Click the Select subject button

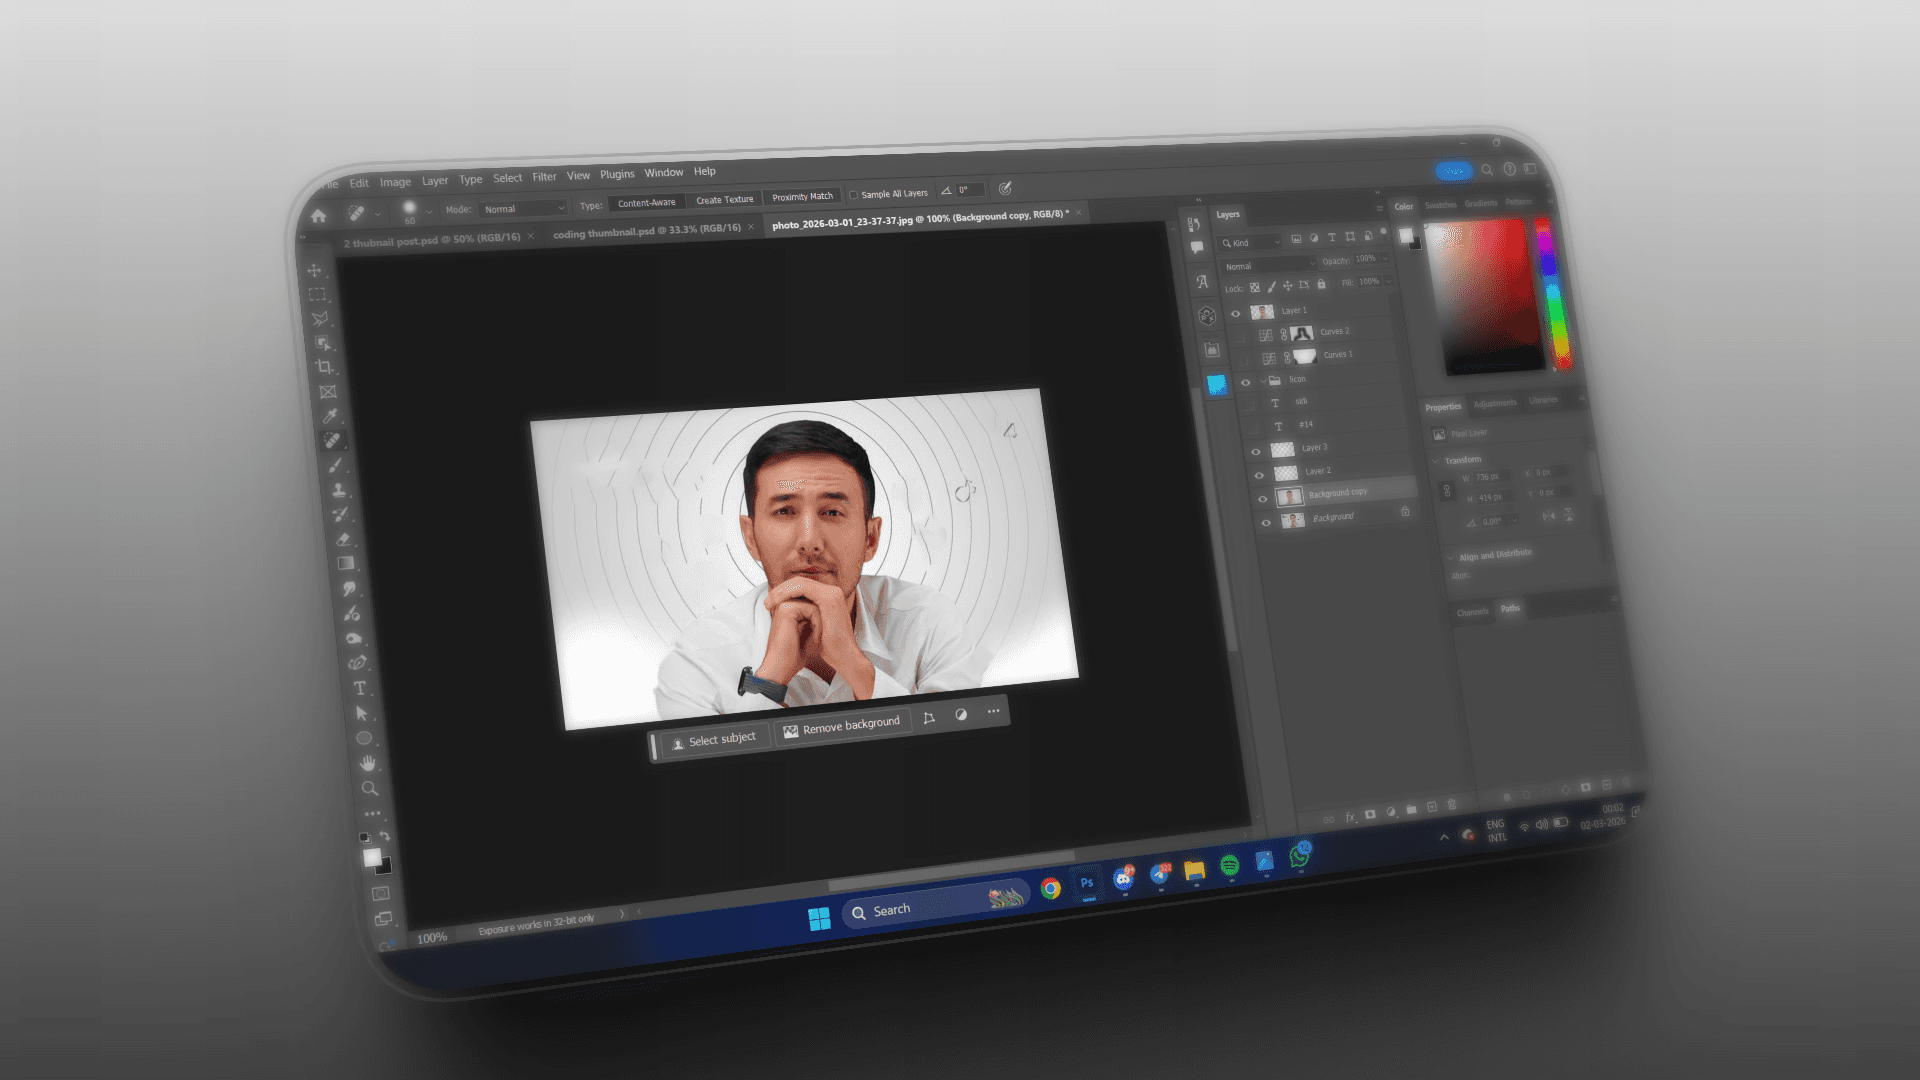click(x=713, y=740)
